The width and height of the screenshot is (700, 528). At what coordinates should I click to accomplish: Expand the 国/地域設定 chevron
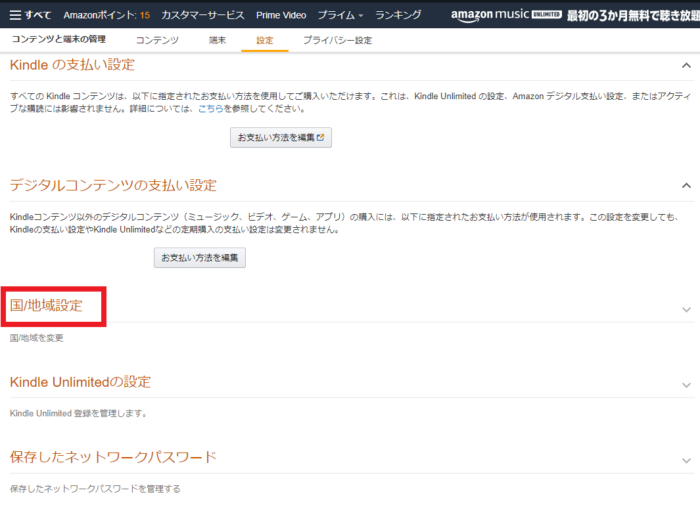(x=686, y=309)
